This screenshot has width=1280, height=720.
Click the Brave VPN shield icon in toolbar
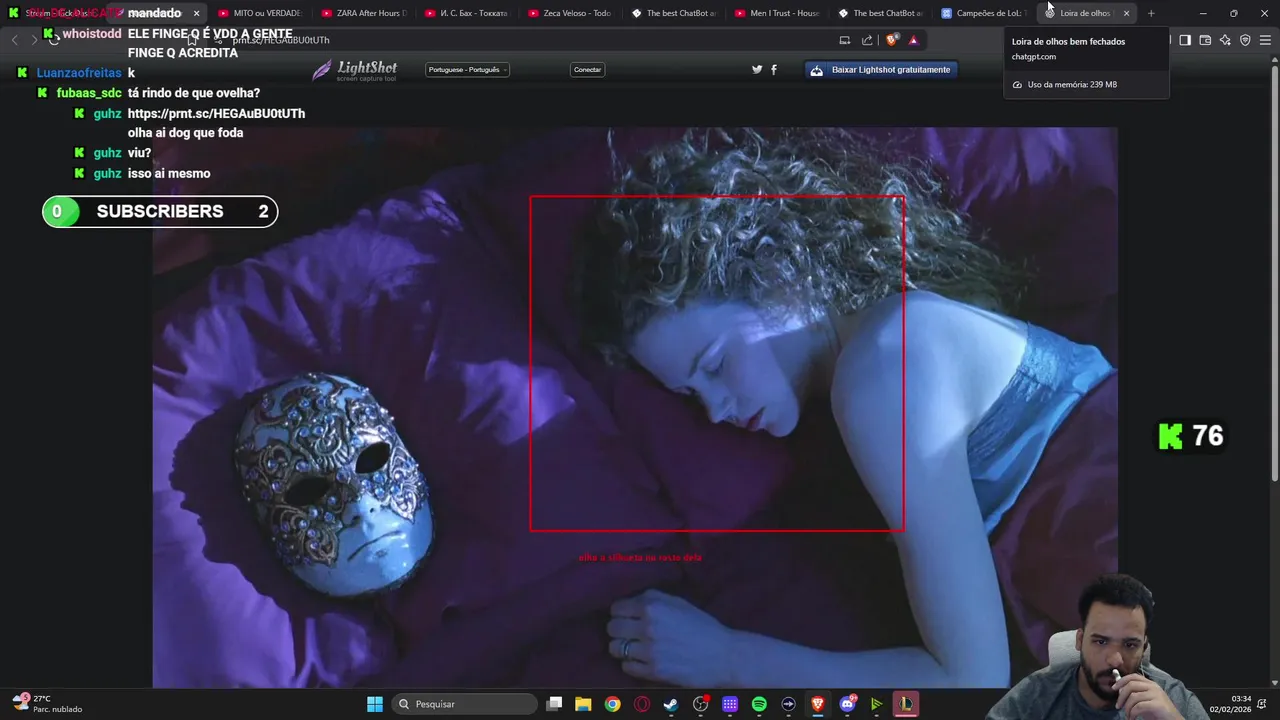1245,40
